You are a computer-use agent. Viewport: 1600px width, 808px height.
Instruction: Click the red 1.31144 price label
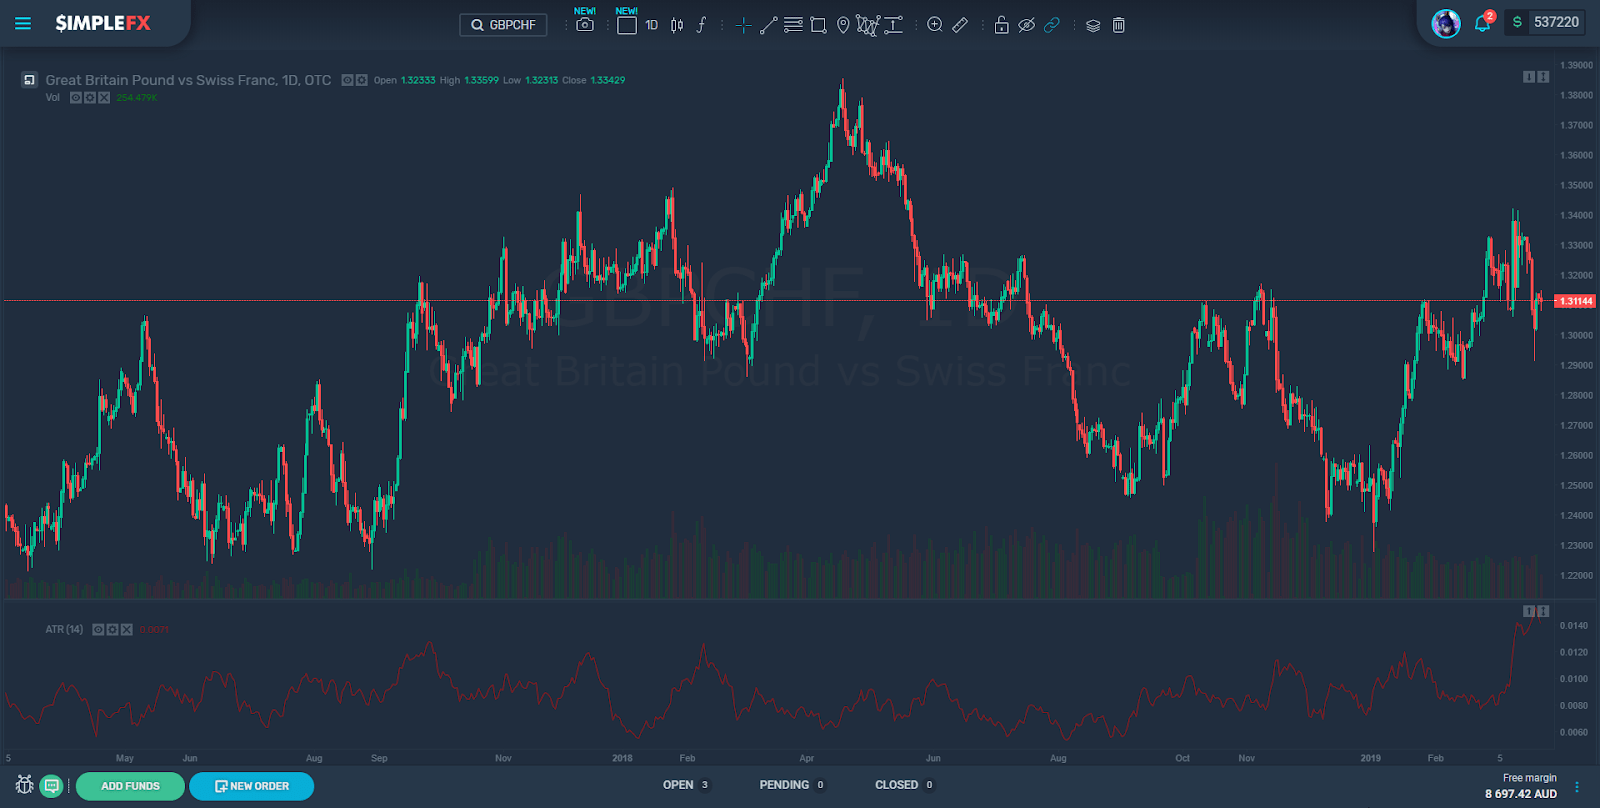(x=1575, y=301)
